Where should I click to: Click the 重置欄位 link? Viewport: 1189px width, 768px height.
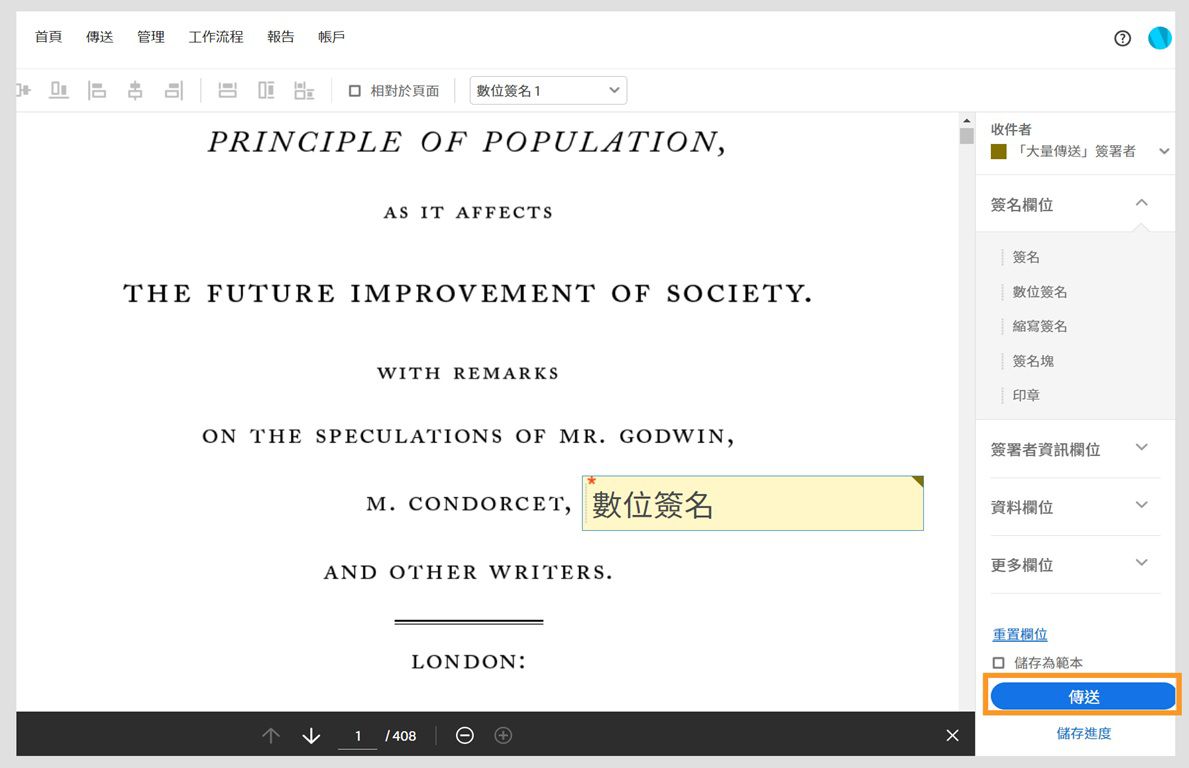point(1020,635)
